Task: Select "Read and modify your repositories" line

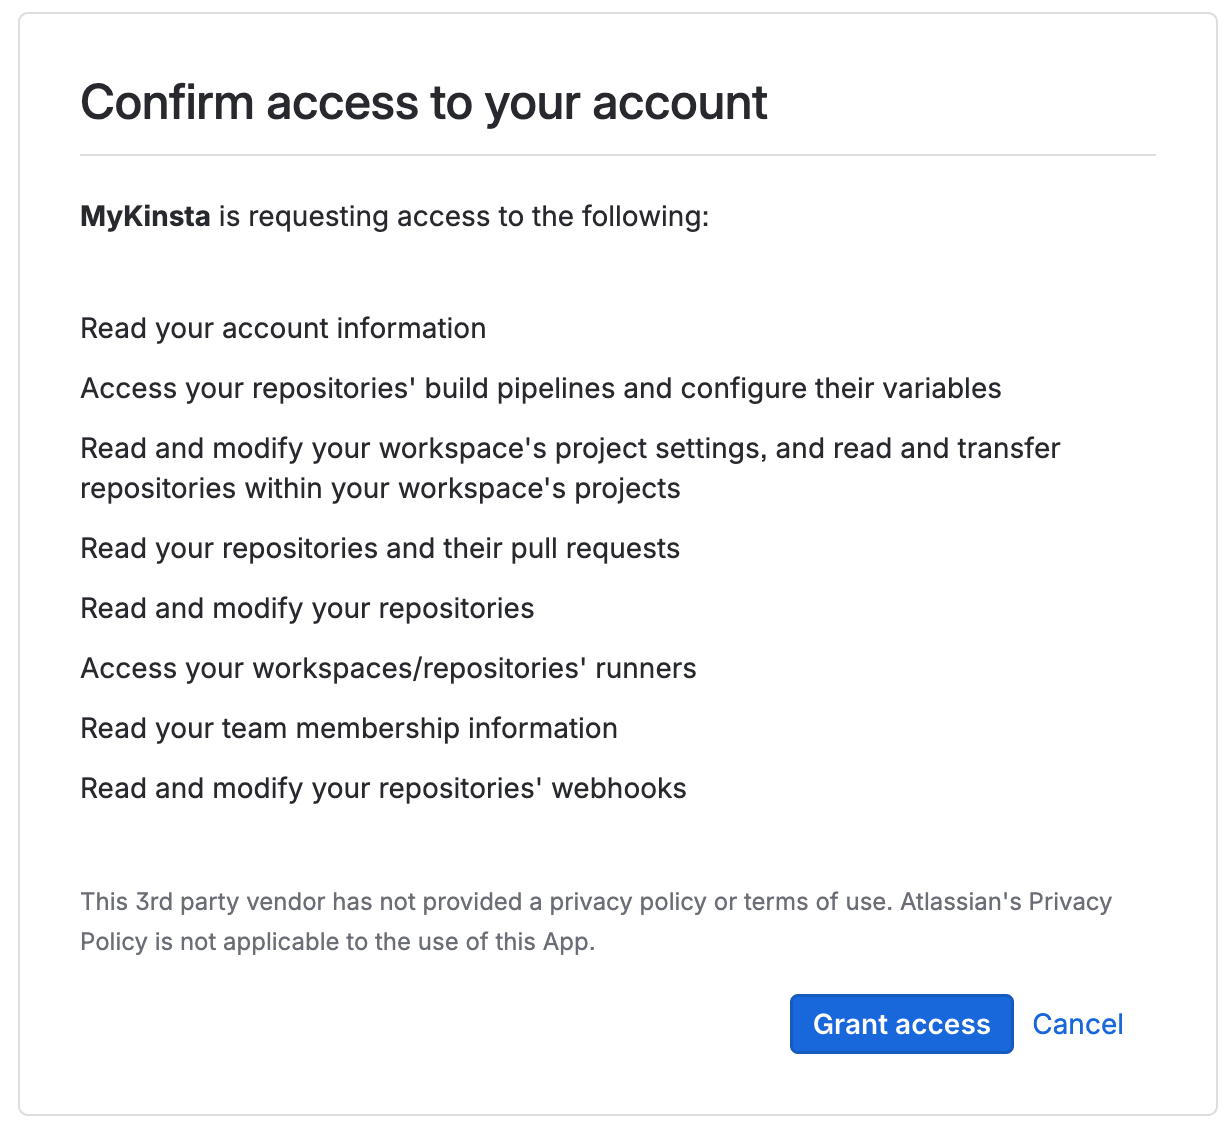Action: (307, 609)
